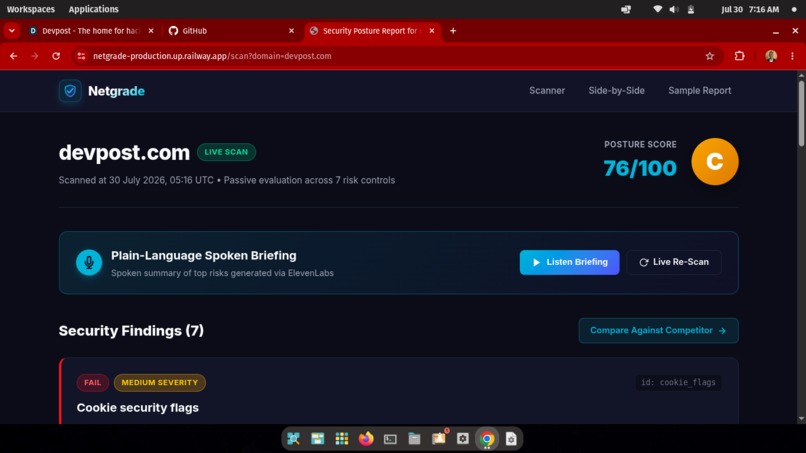Viewport: 806px width, 453px height.
Task: Click the Security Findings (7) heading
Action: coord(131,331)
